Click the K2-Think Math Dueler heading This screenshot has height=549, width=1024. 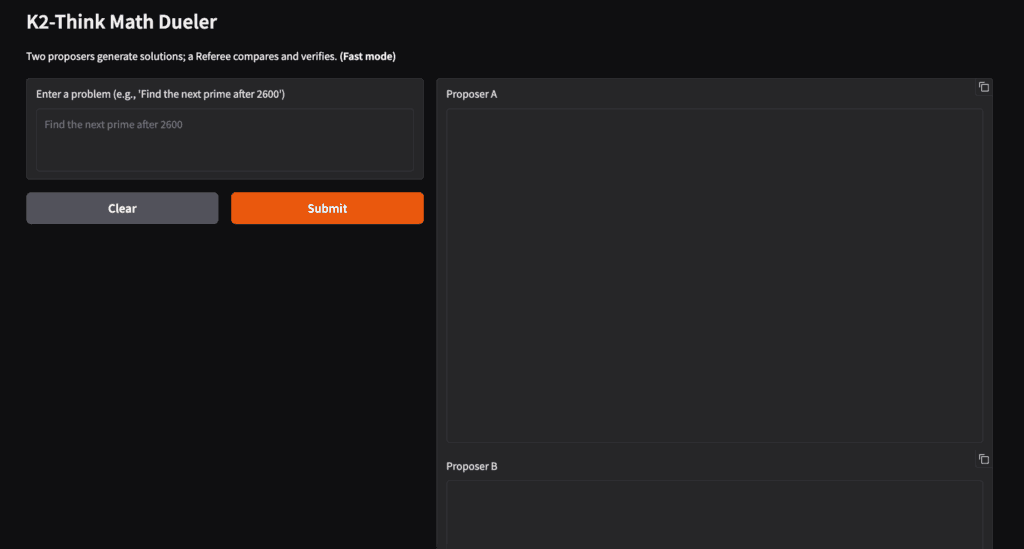coord(121,21)
